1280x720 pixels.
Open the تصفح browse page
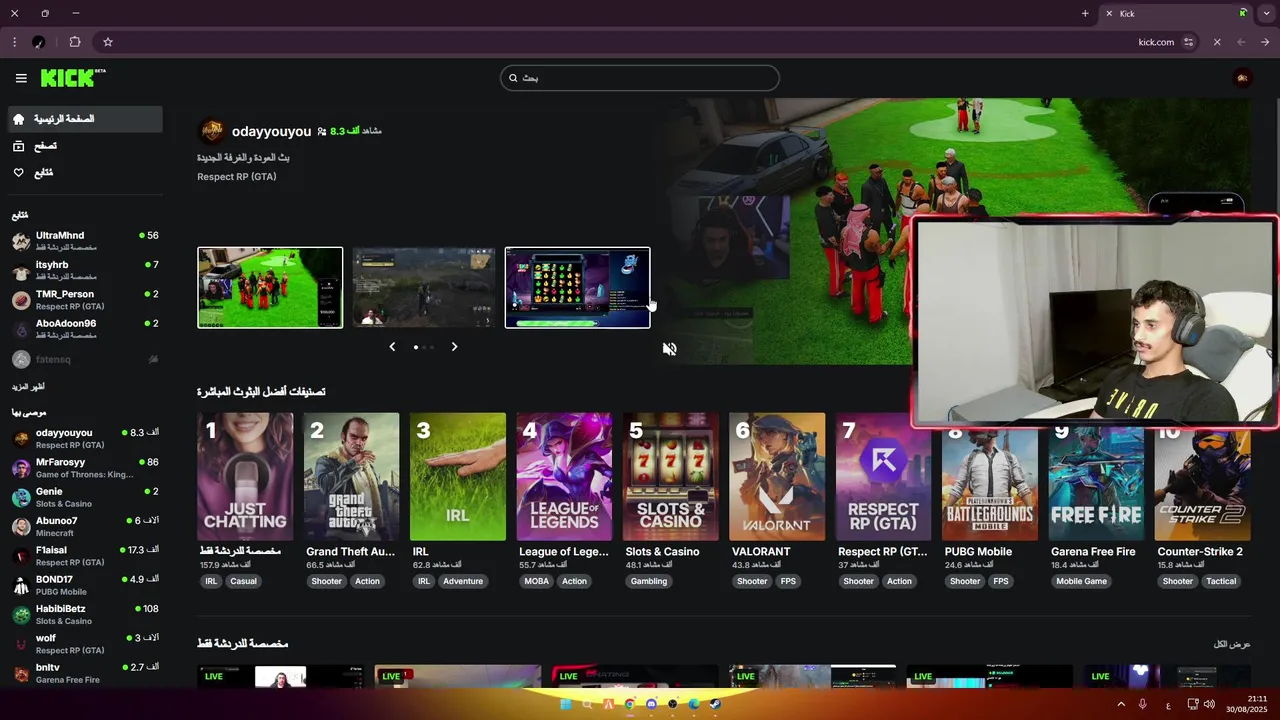[x=85, y=146]
